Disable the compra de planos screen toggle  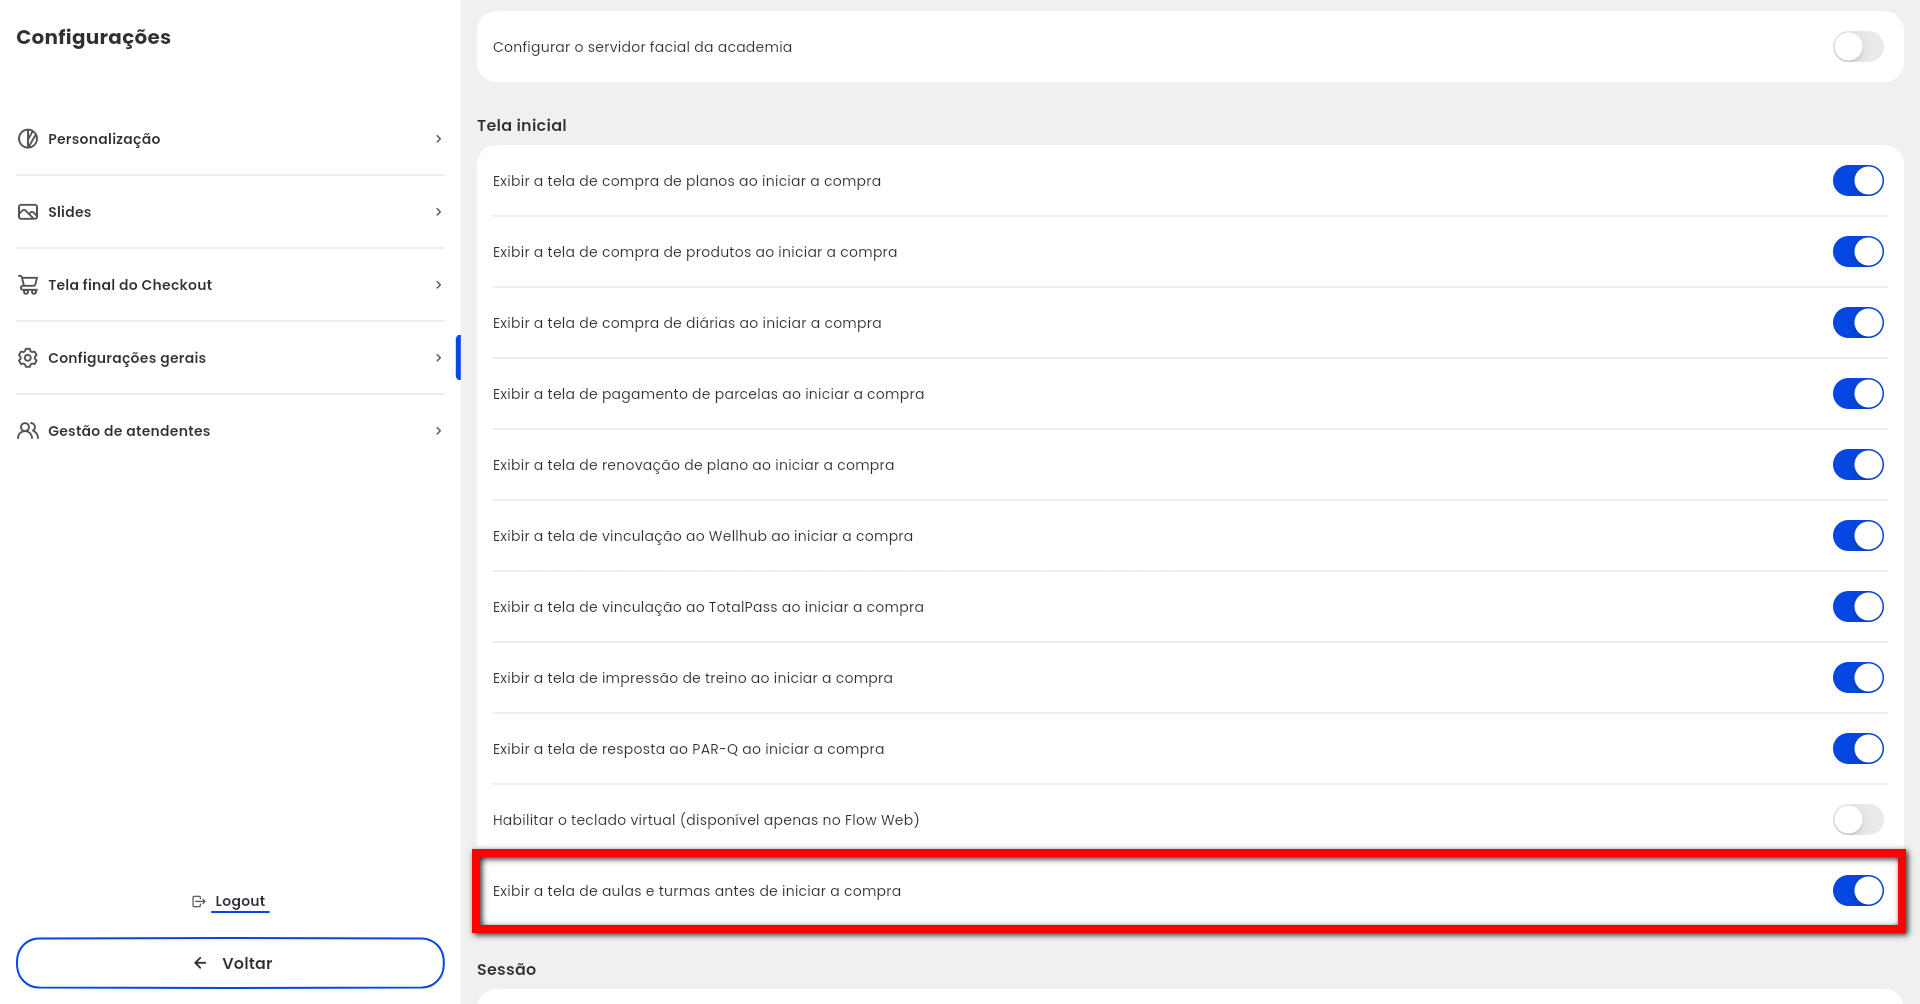coord(1857,181)
